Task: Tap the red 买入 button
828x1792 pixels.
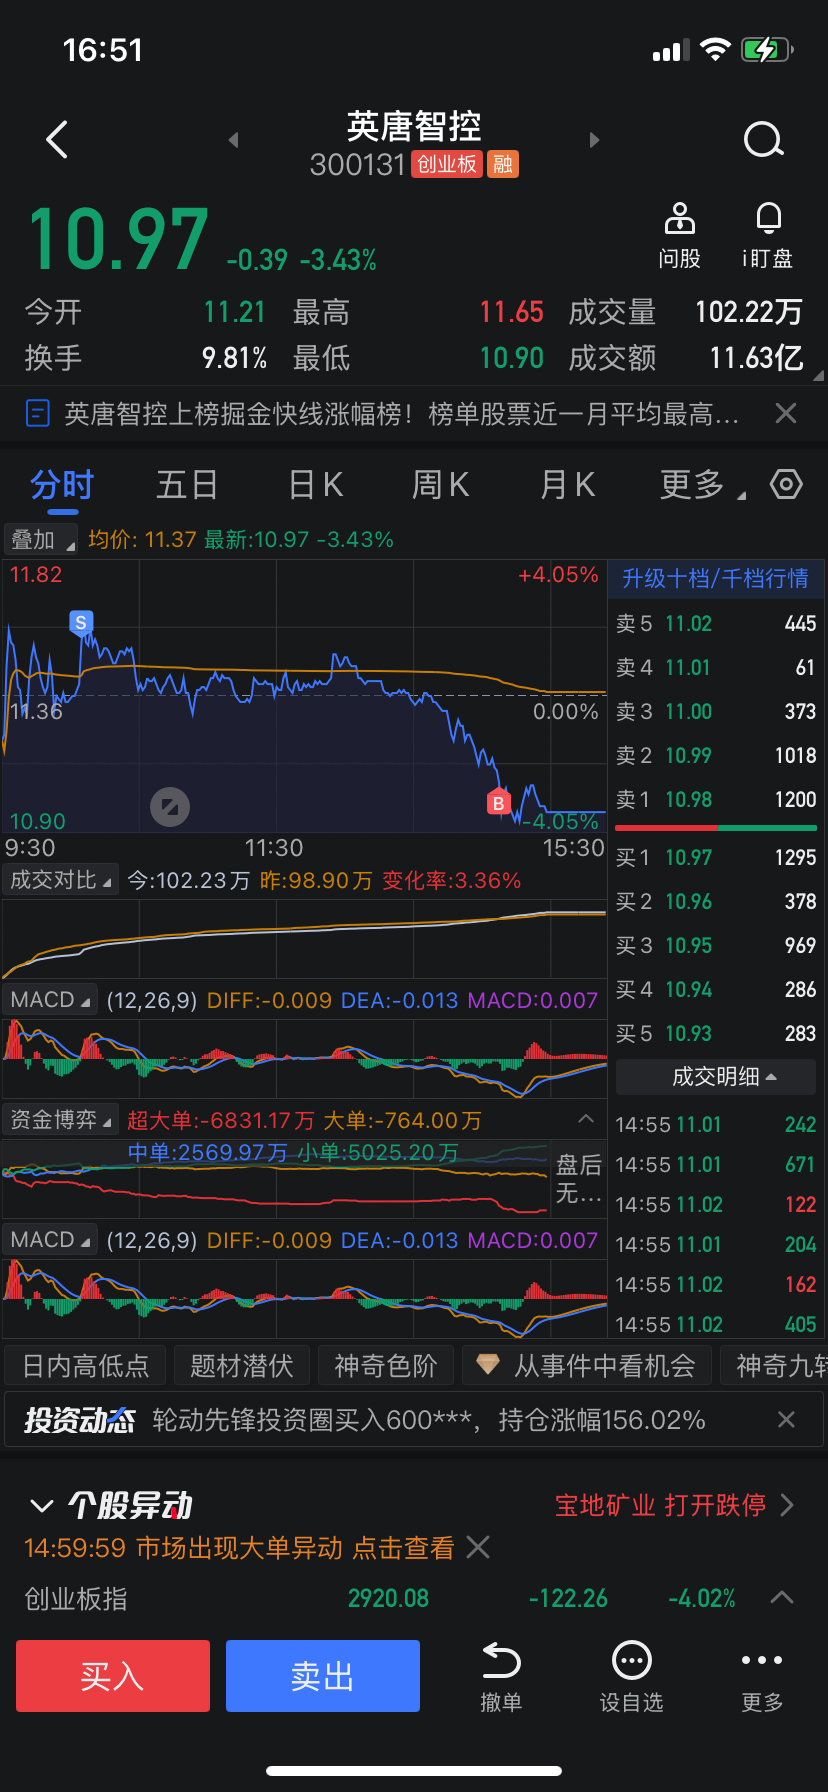Action: (x=113, y=1676)
